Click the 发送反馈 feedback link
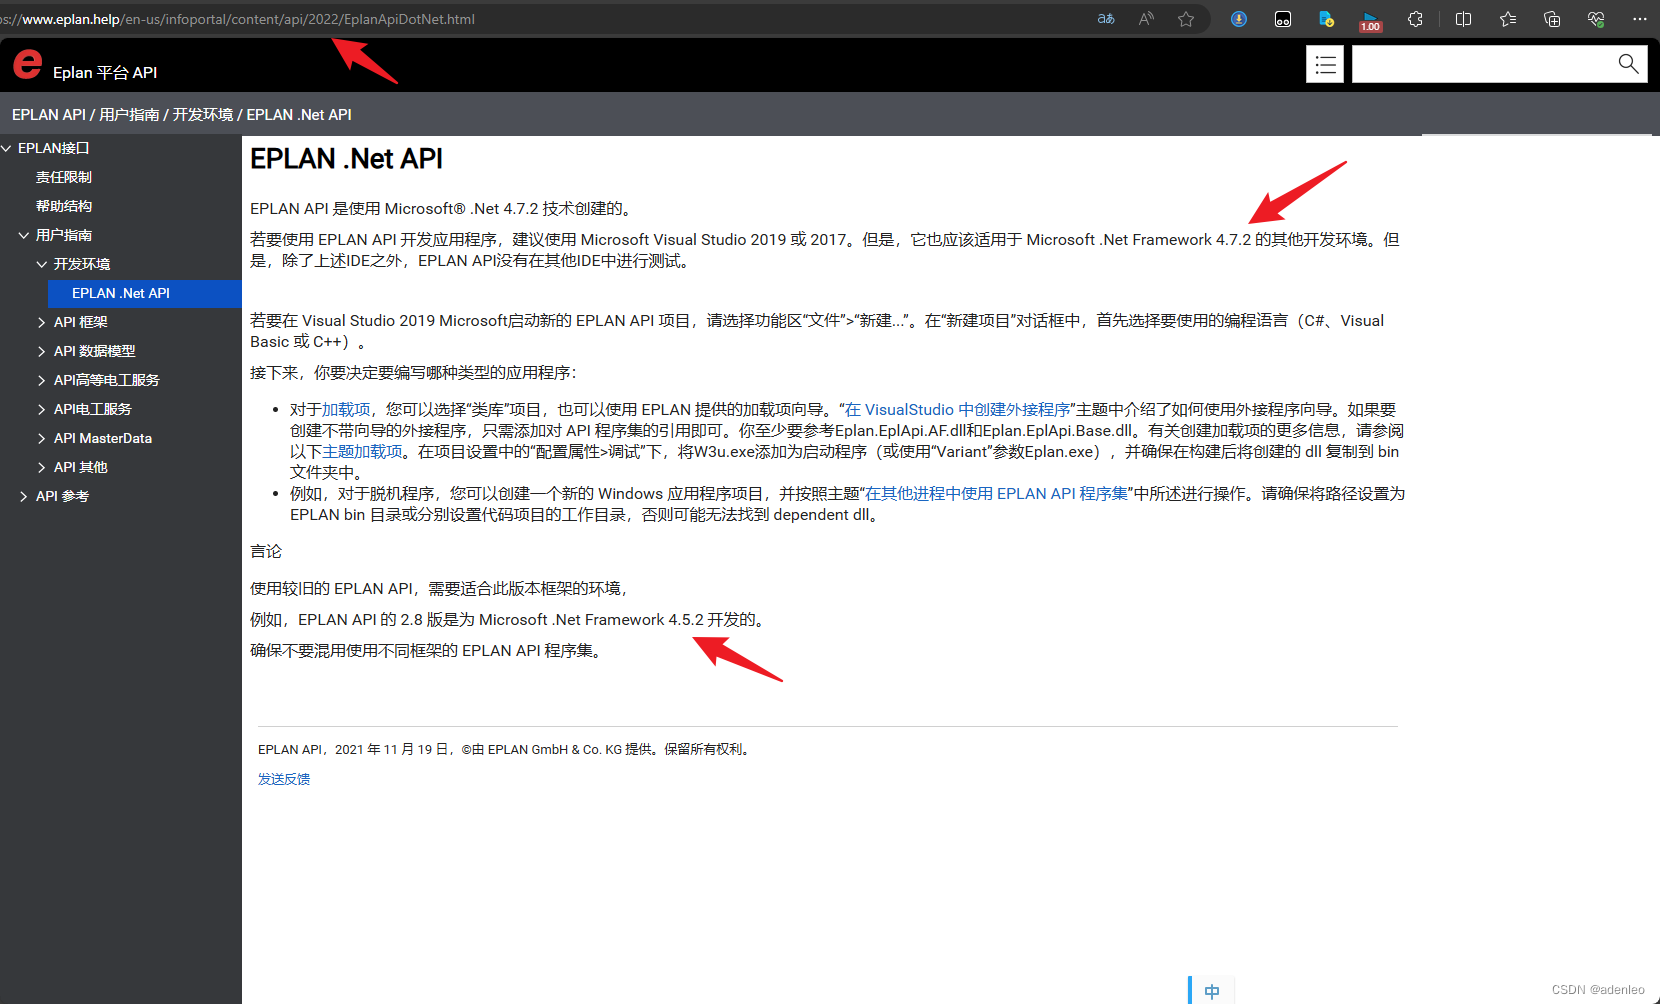Image resolution: width=1660 pixels, height=1004 pixels. pos(284,779)
